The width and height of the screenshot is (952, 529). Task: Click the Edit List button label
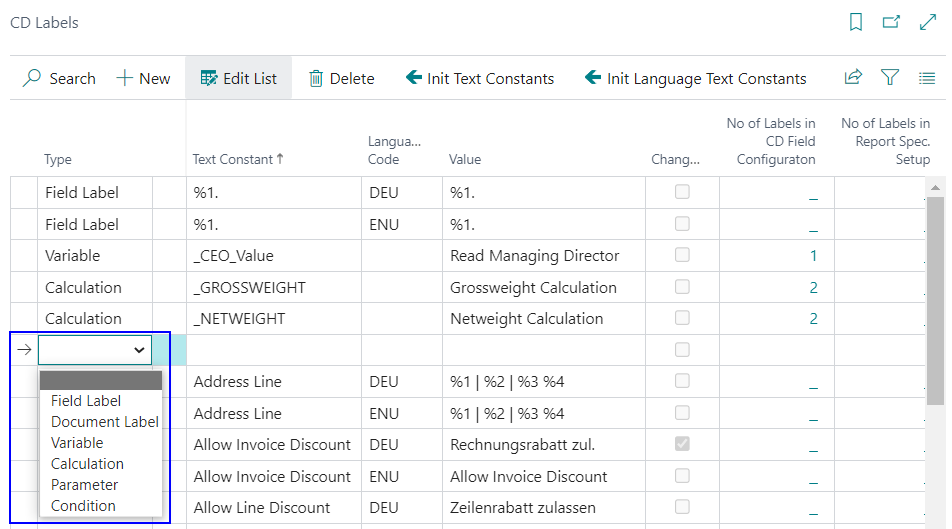[x=250, y=78]
